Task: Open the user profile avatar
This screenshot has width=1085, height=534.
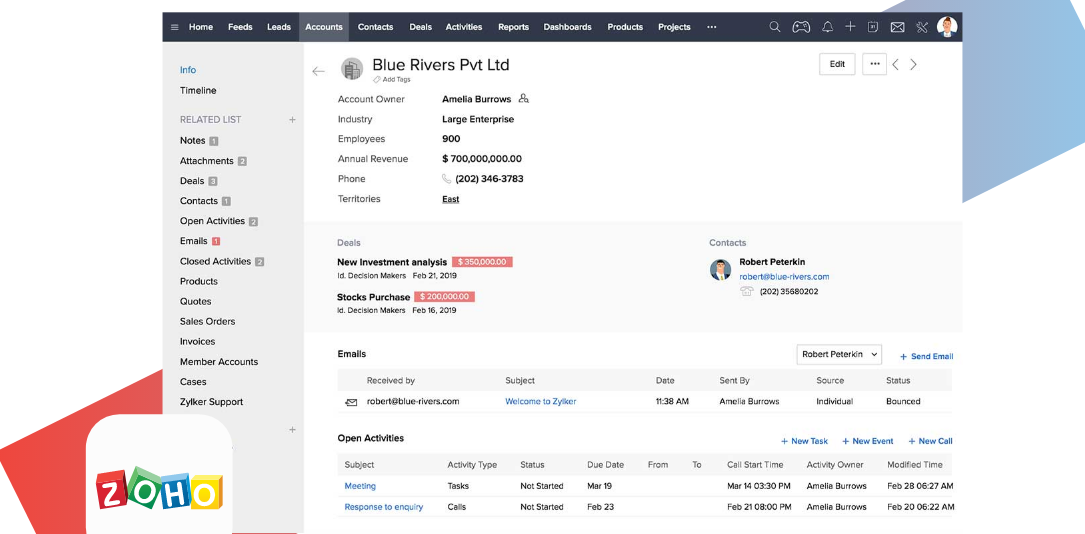Action: [947, 27]
